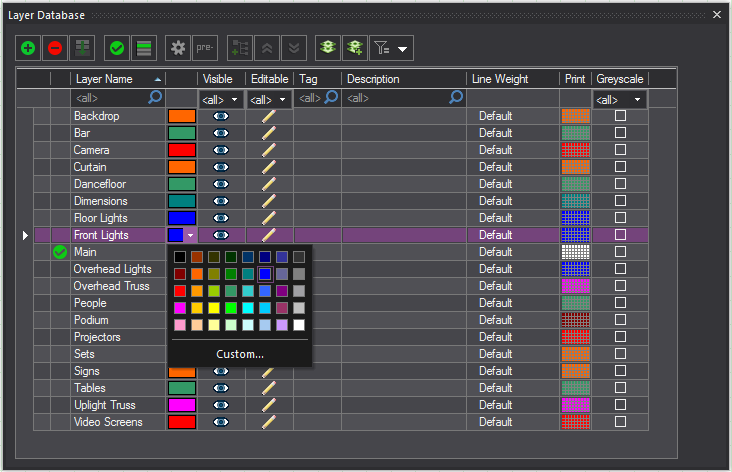Click the Tag column header

[317, 79]
